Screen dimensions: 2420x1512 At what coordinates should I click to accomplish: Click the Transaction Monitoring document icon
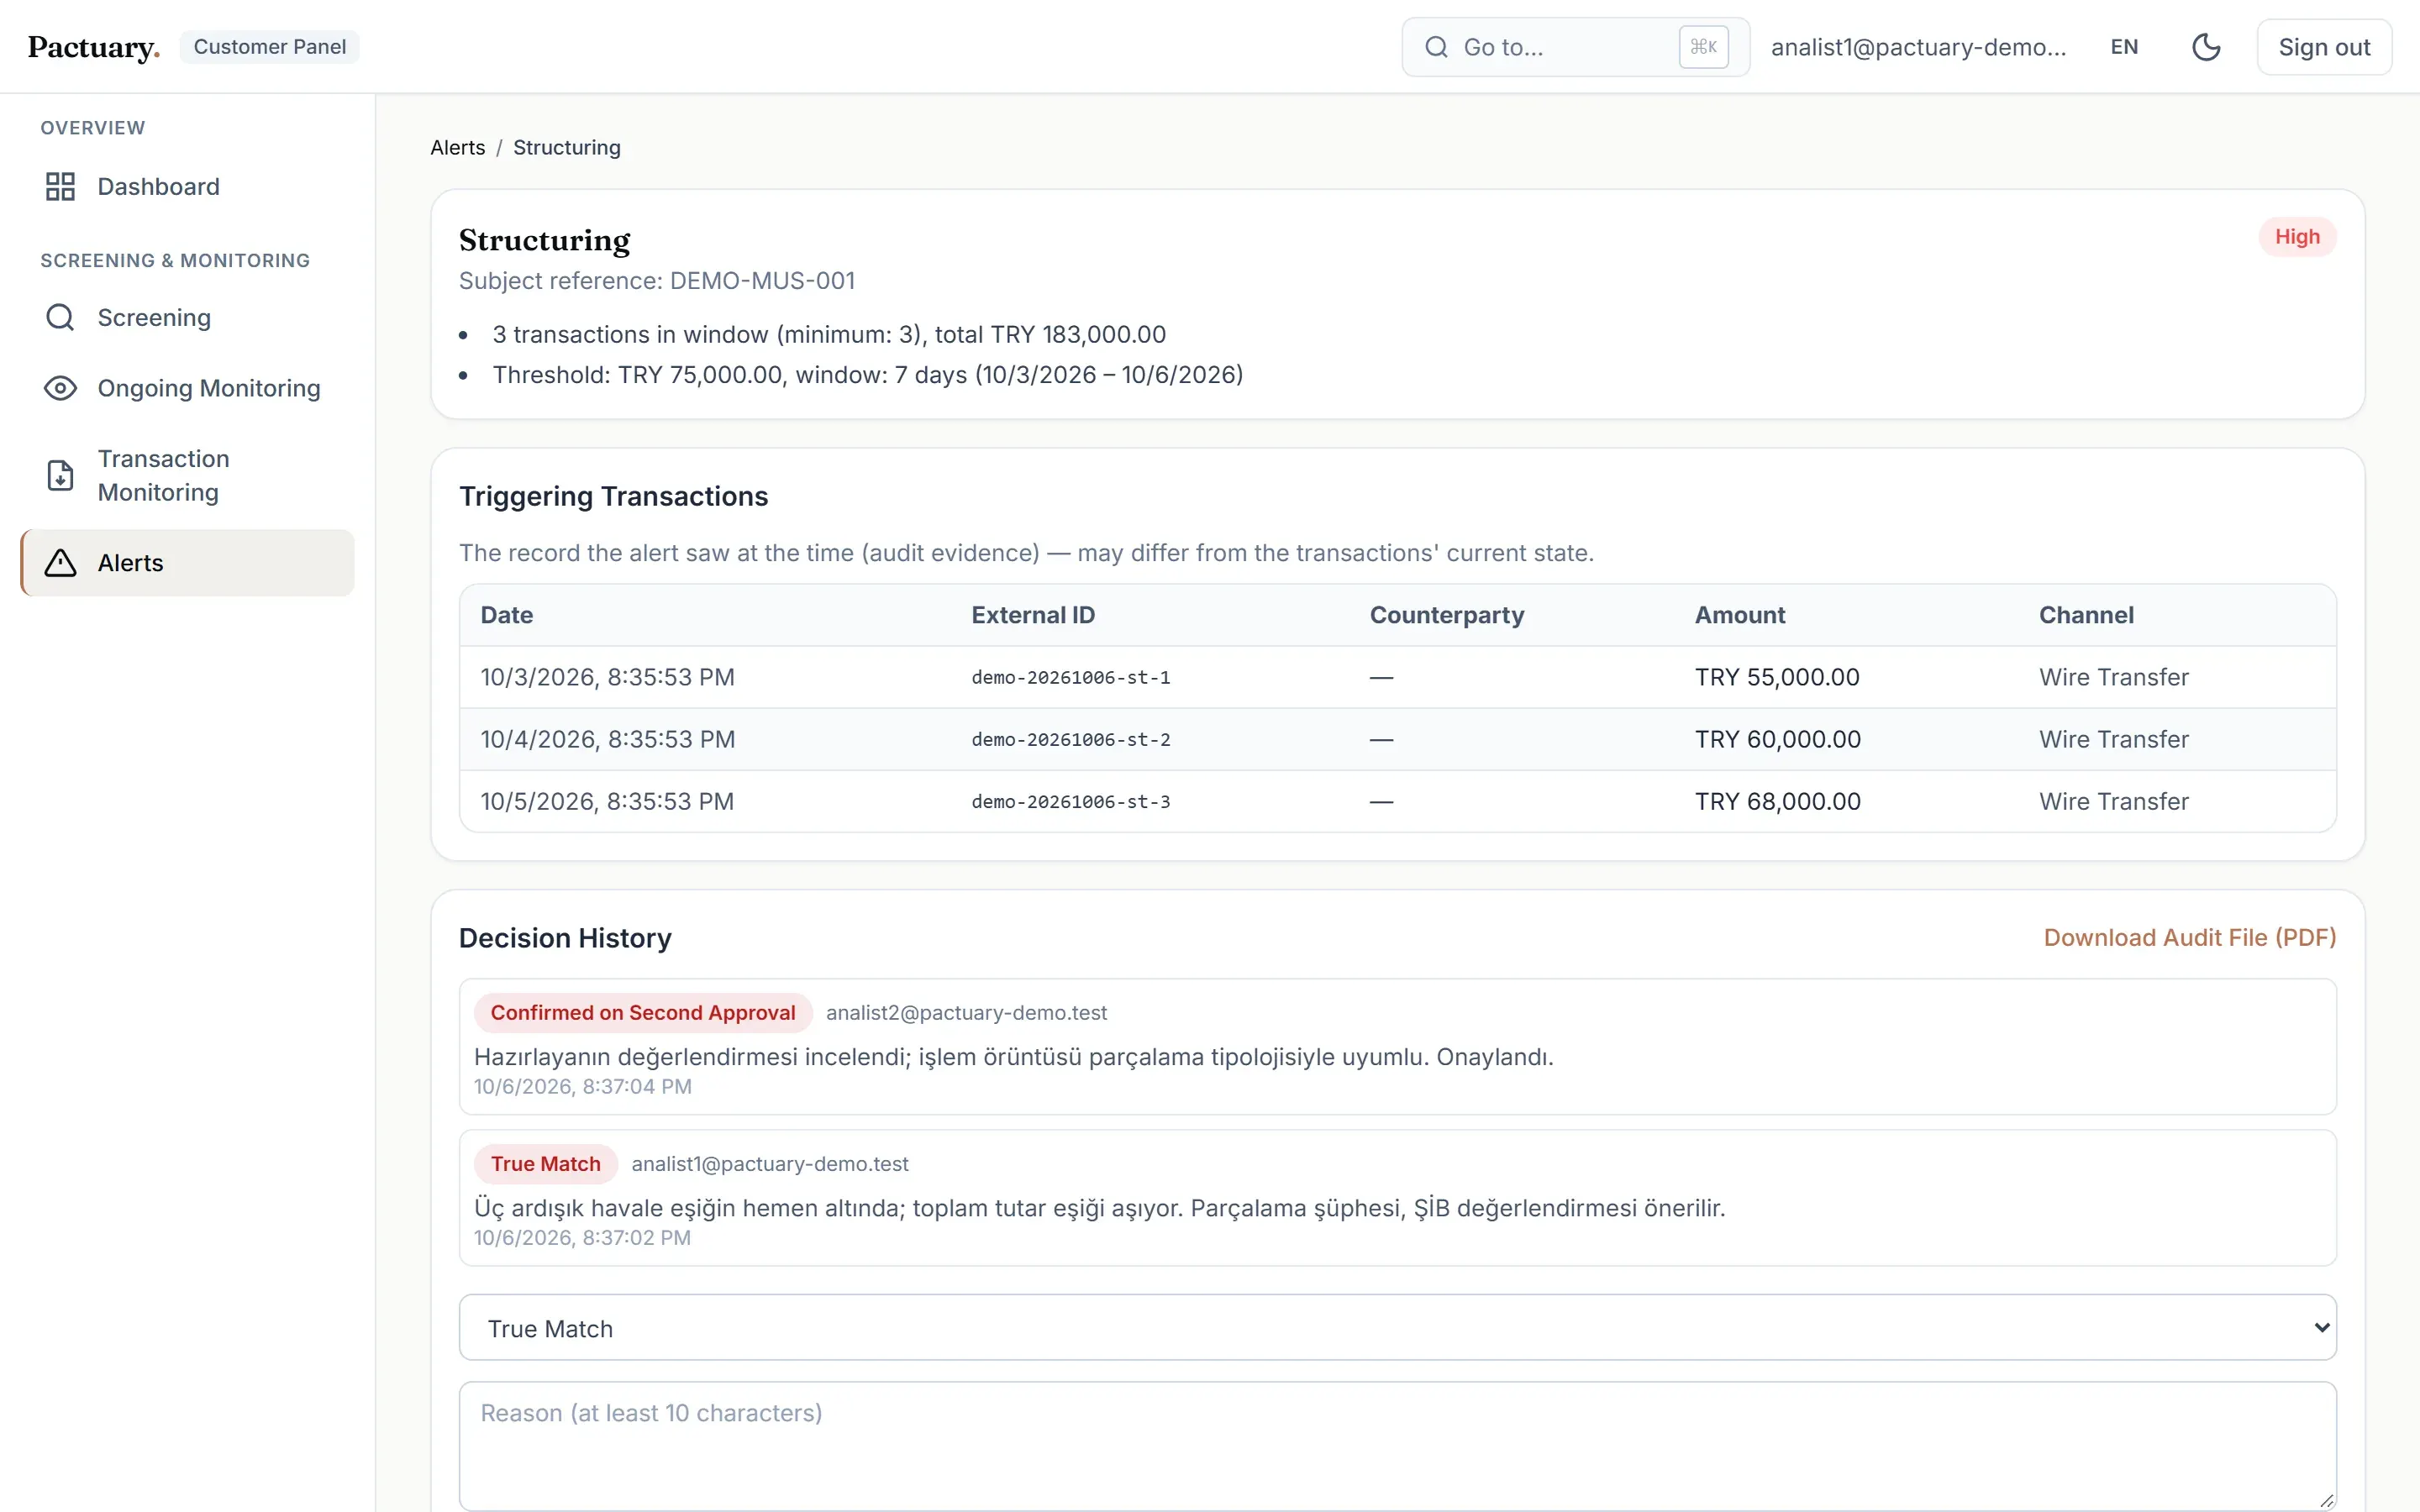60,475
